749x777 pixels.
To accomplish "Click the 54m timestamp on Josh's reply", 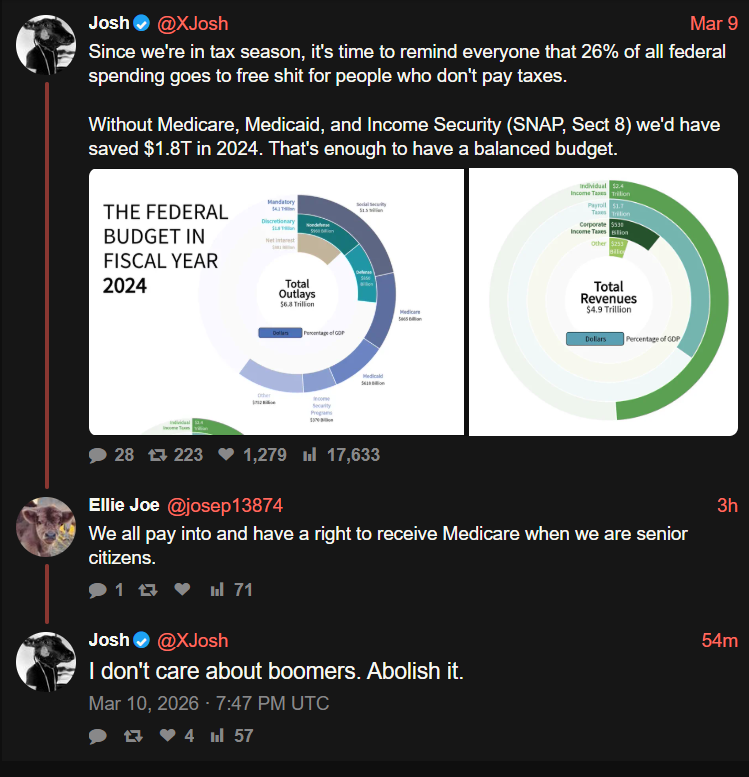I will pyautogui.click(x=719, y=641).
